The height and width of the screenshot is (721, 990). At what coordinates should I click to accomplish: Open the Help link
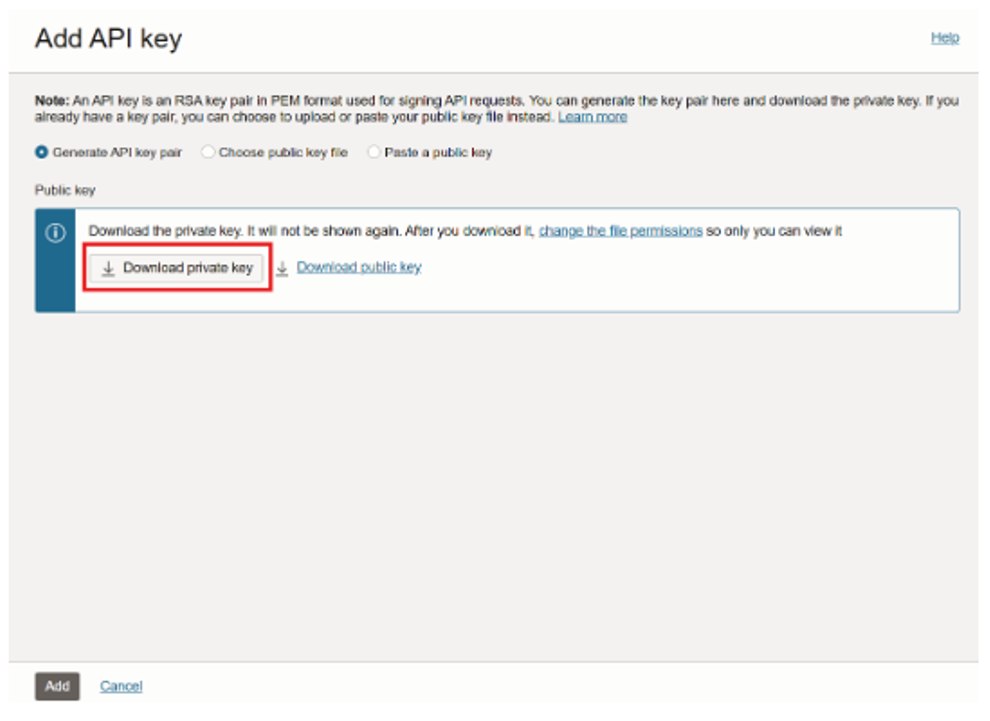pyautogui.click(x=944, y=38)
